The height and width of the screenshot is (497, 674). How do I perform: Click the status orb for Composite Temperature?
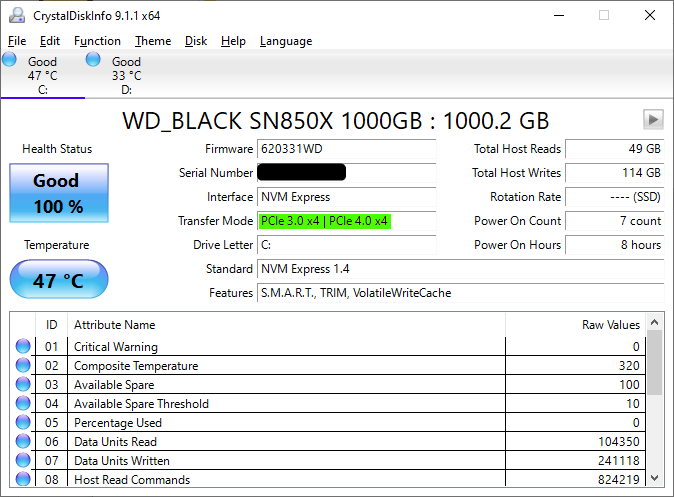click(x=23, y=365)
